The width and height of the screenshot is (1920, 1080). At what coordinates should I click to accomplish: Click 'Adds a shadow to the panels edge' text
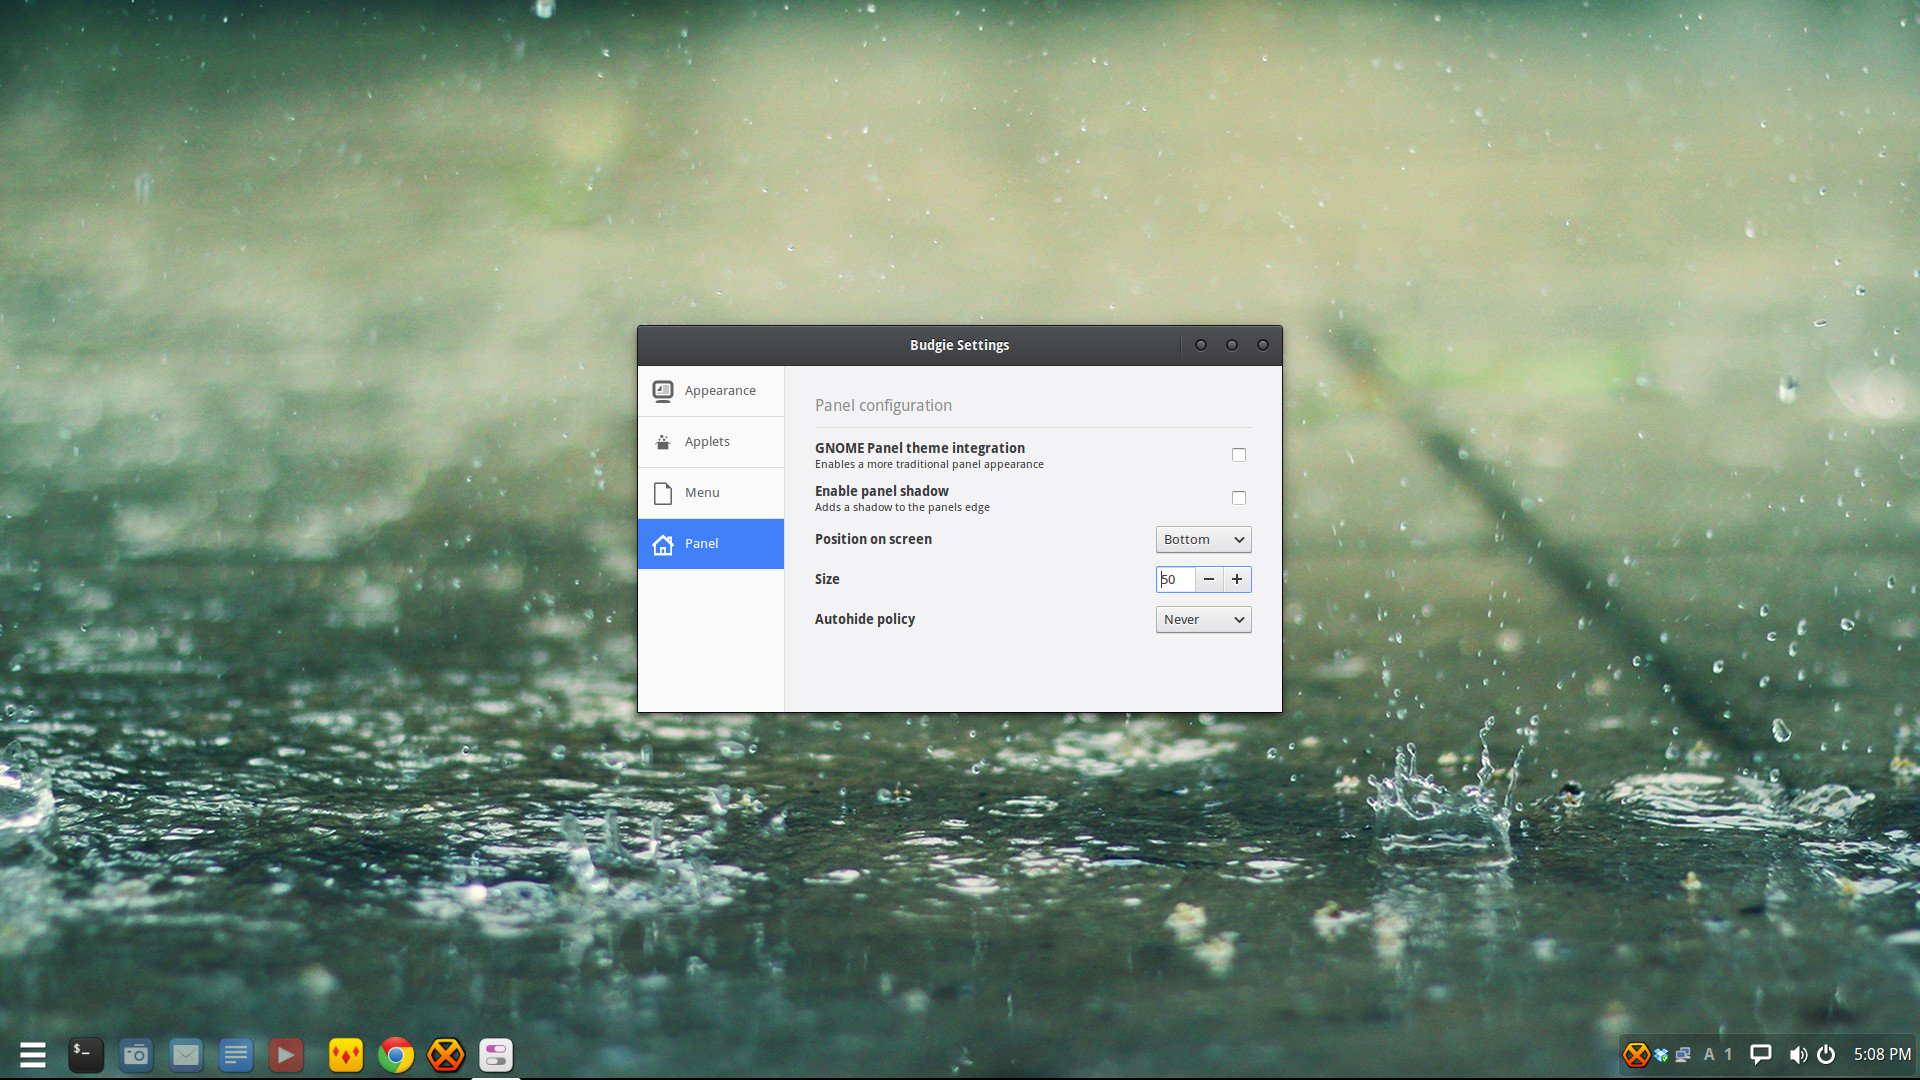point(902,508)
